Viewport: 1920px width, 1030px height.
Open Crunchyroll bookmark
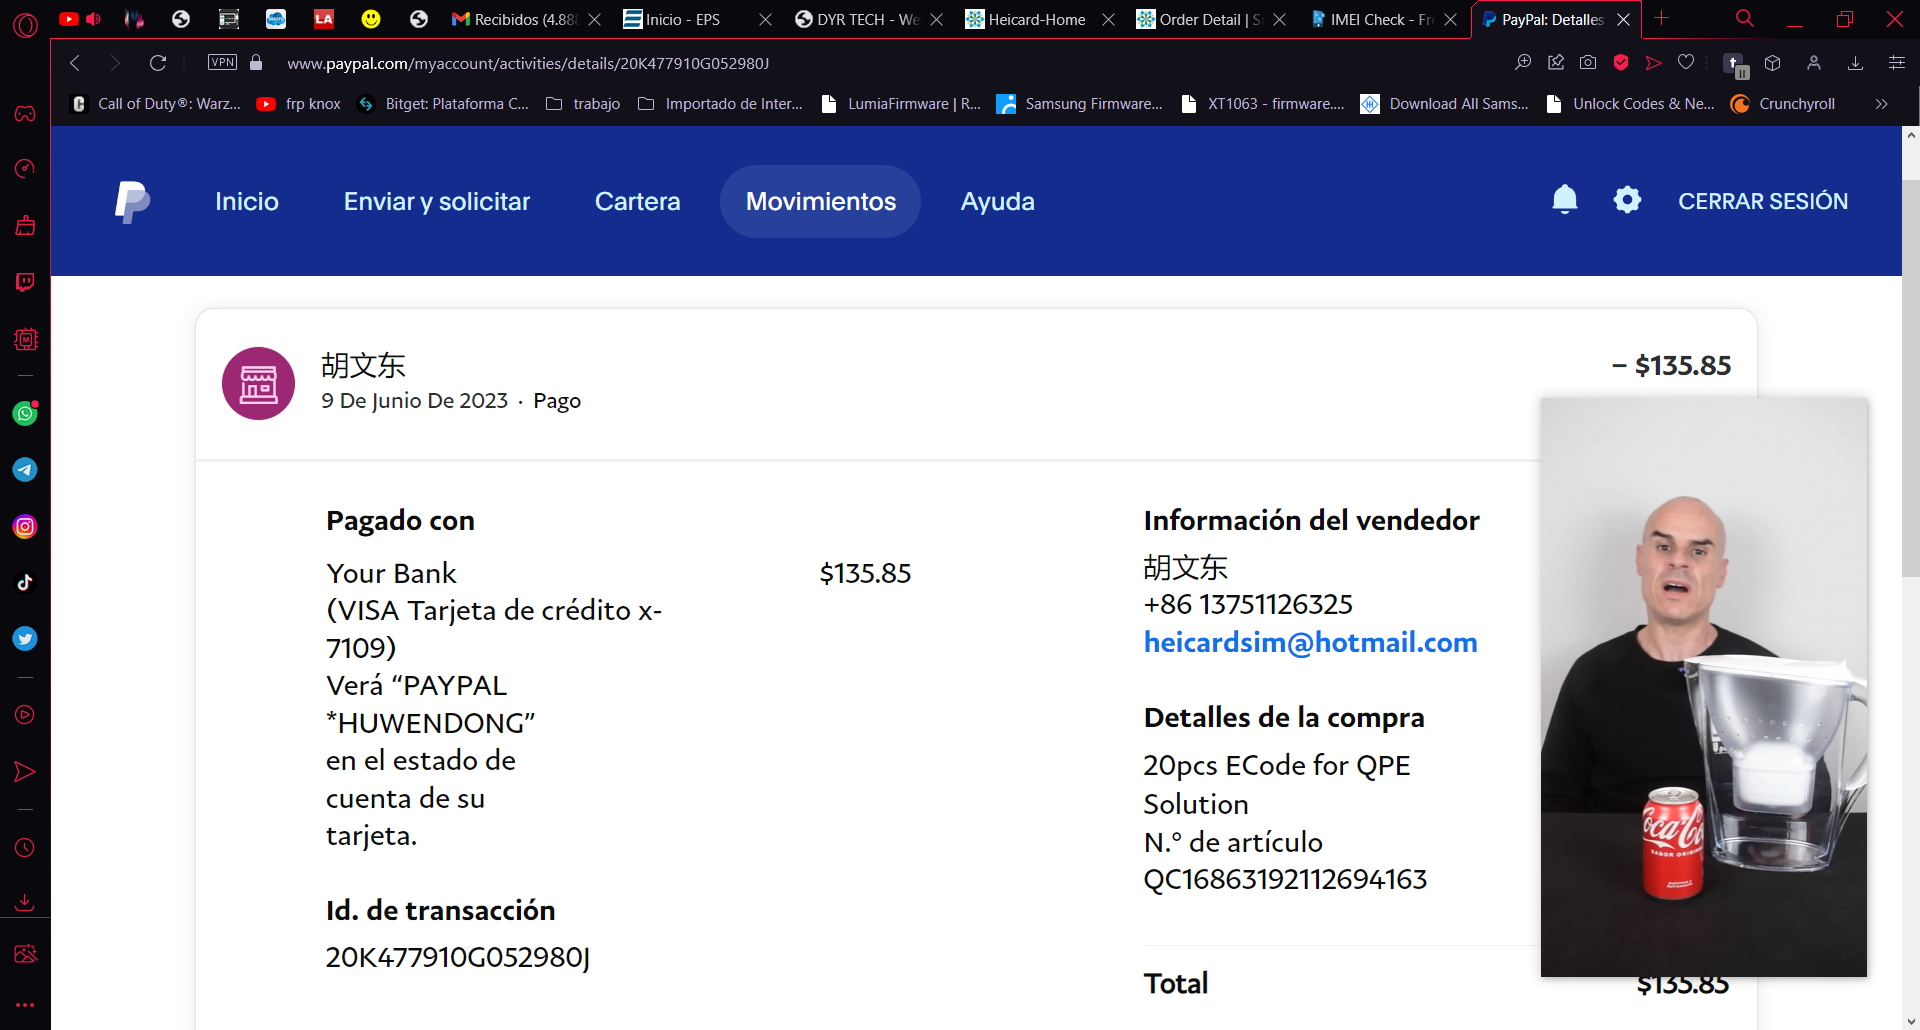tap(1783, 104)
